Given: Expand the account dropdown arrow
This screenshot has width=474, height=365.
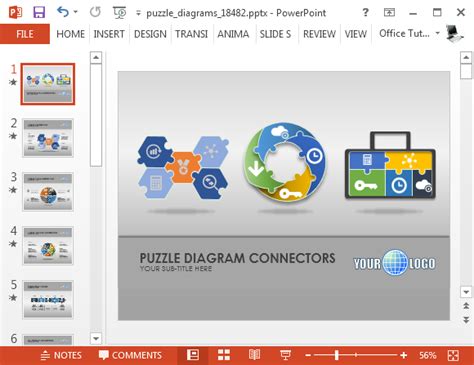Looking at the screenshot, I should 437,33.
